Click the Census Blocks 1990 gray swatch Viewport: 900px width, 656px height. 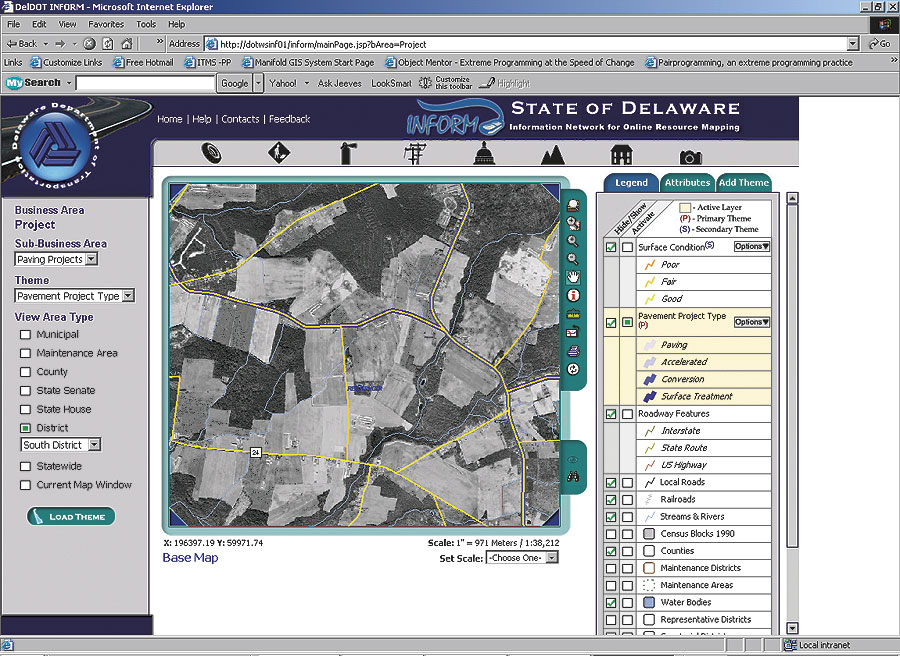click(x=649, y=534)
